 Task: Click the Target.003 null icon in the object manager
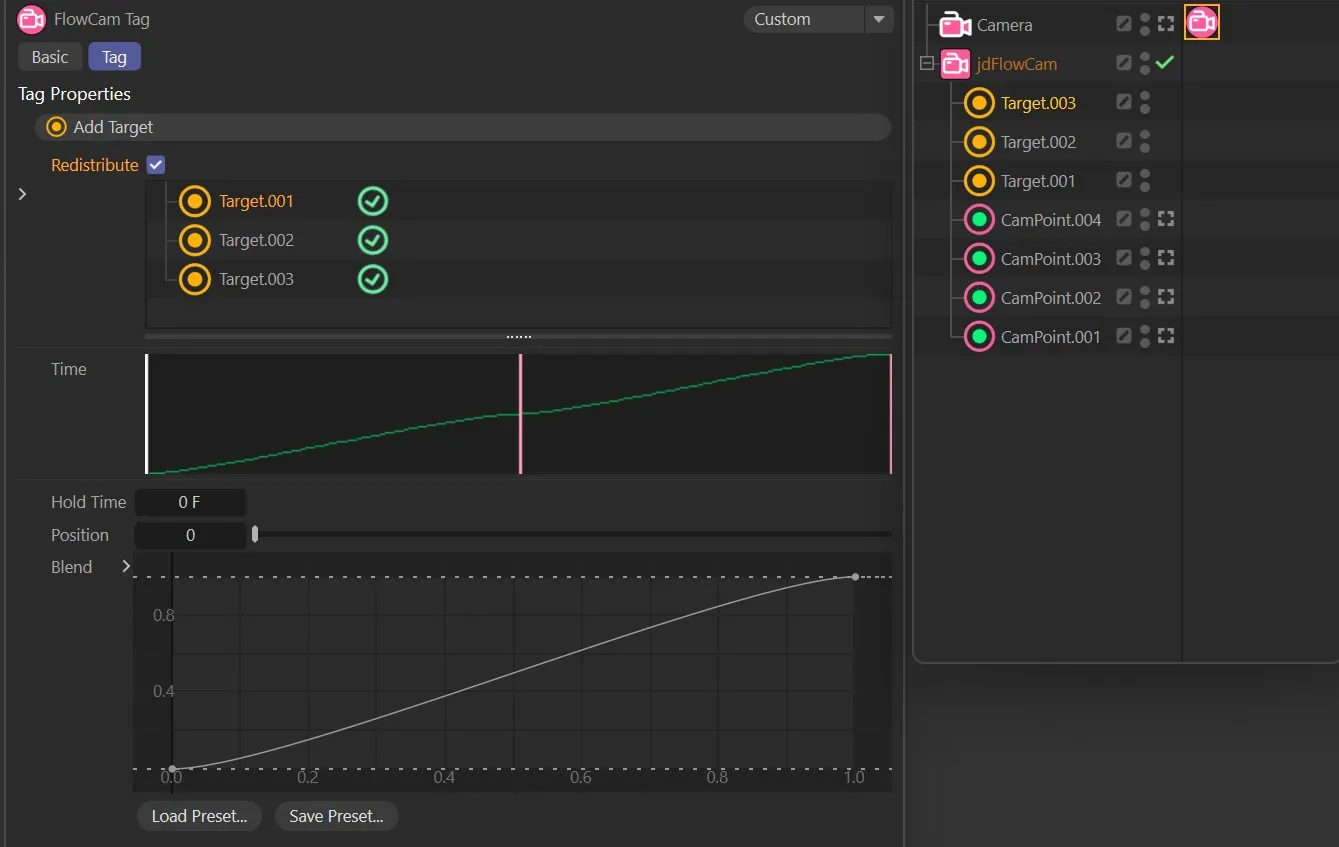(978, 102)
